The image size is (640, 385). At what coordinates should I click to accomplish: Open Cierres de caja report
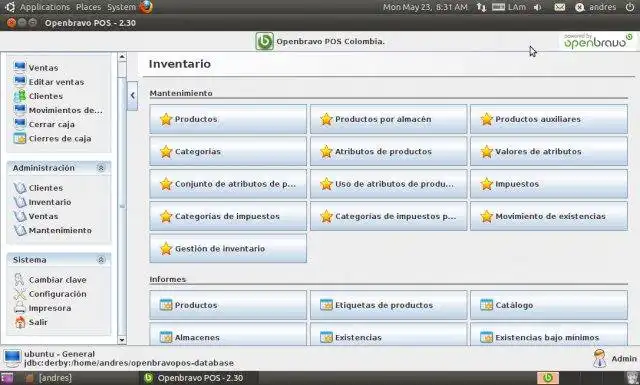(x=52, y=138)
